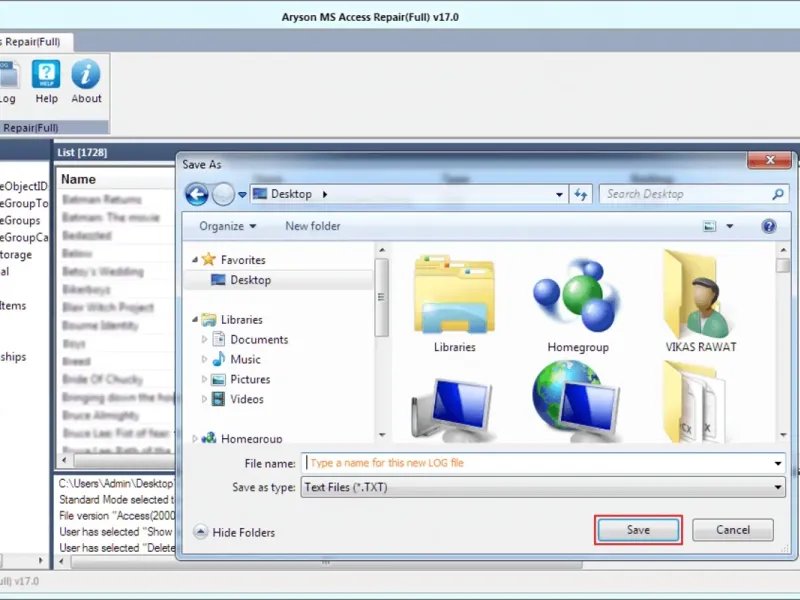Click the Cancel button
This screenshot has height=600, width=800.
[733, 530]
